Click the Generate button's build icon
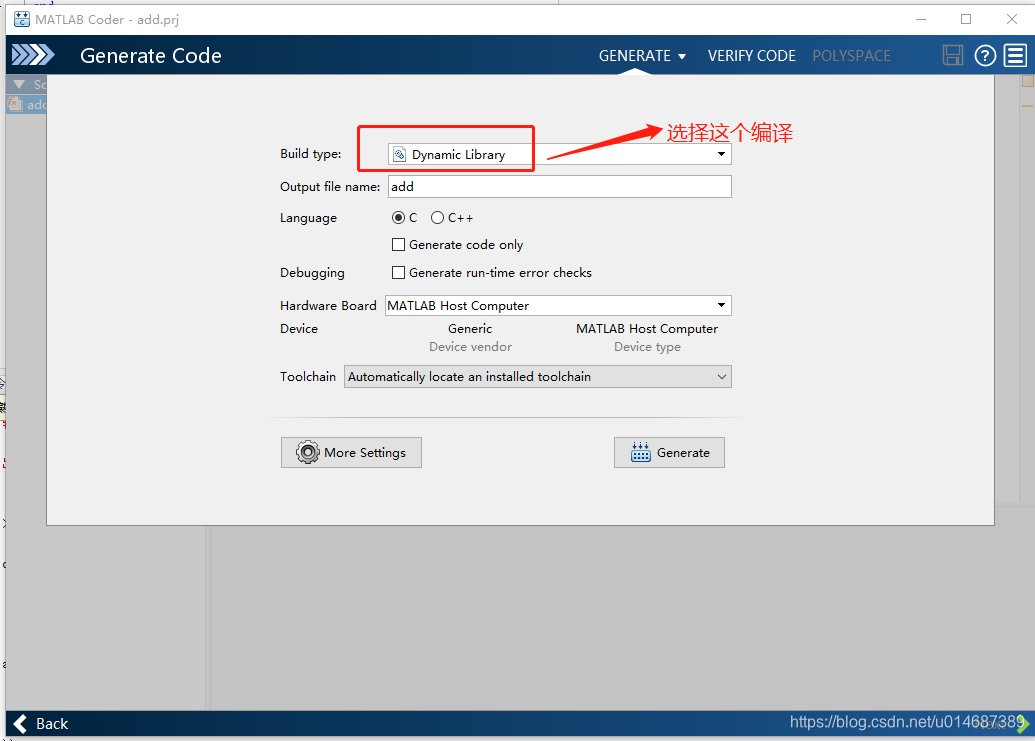Screen dimensions: 1035x741 (640, 452)
